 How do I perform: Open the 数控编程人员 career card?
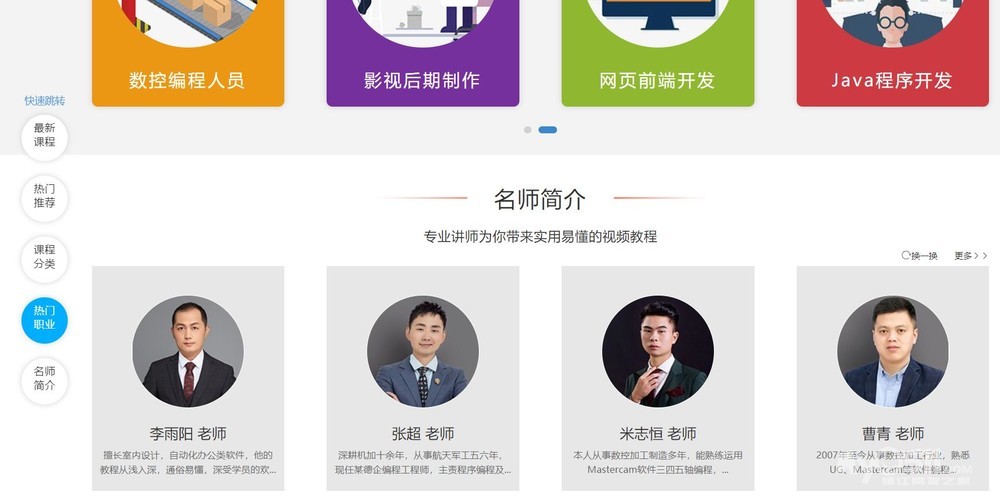click(x=188, y=53)
